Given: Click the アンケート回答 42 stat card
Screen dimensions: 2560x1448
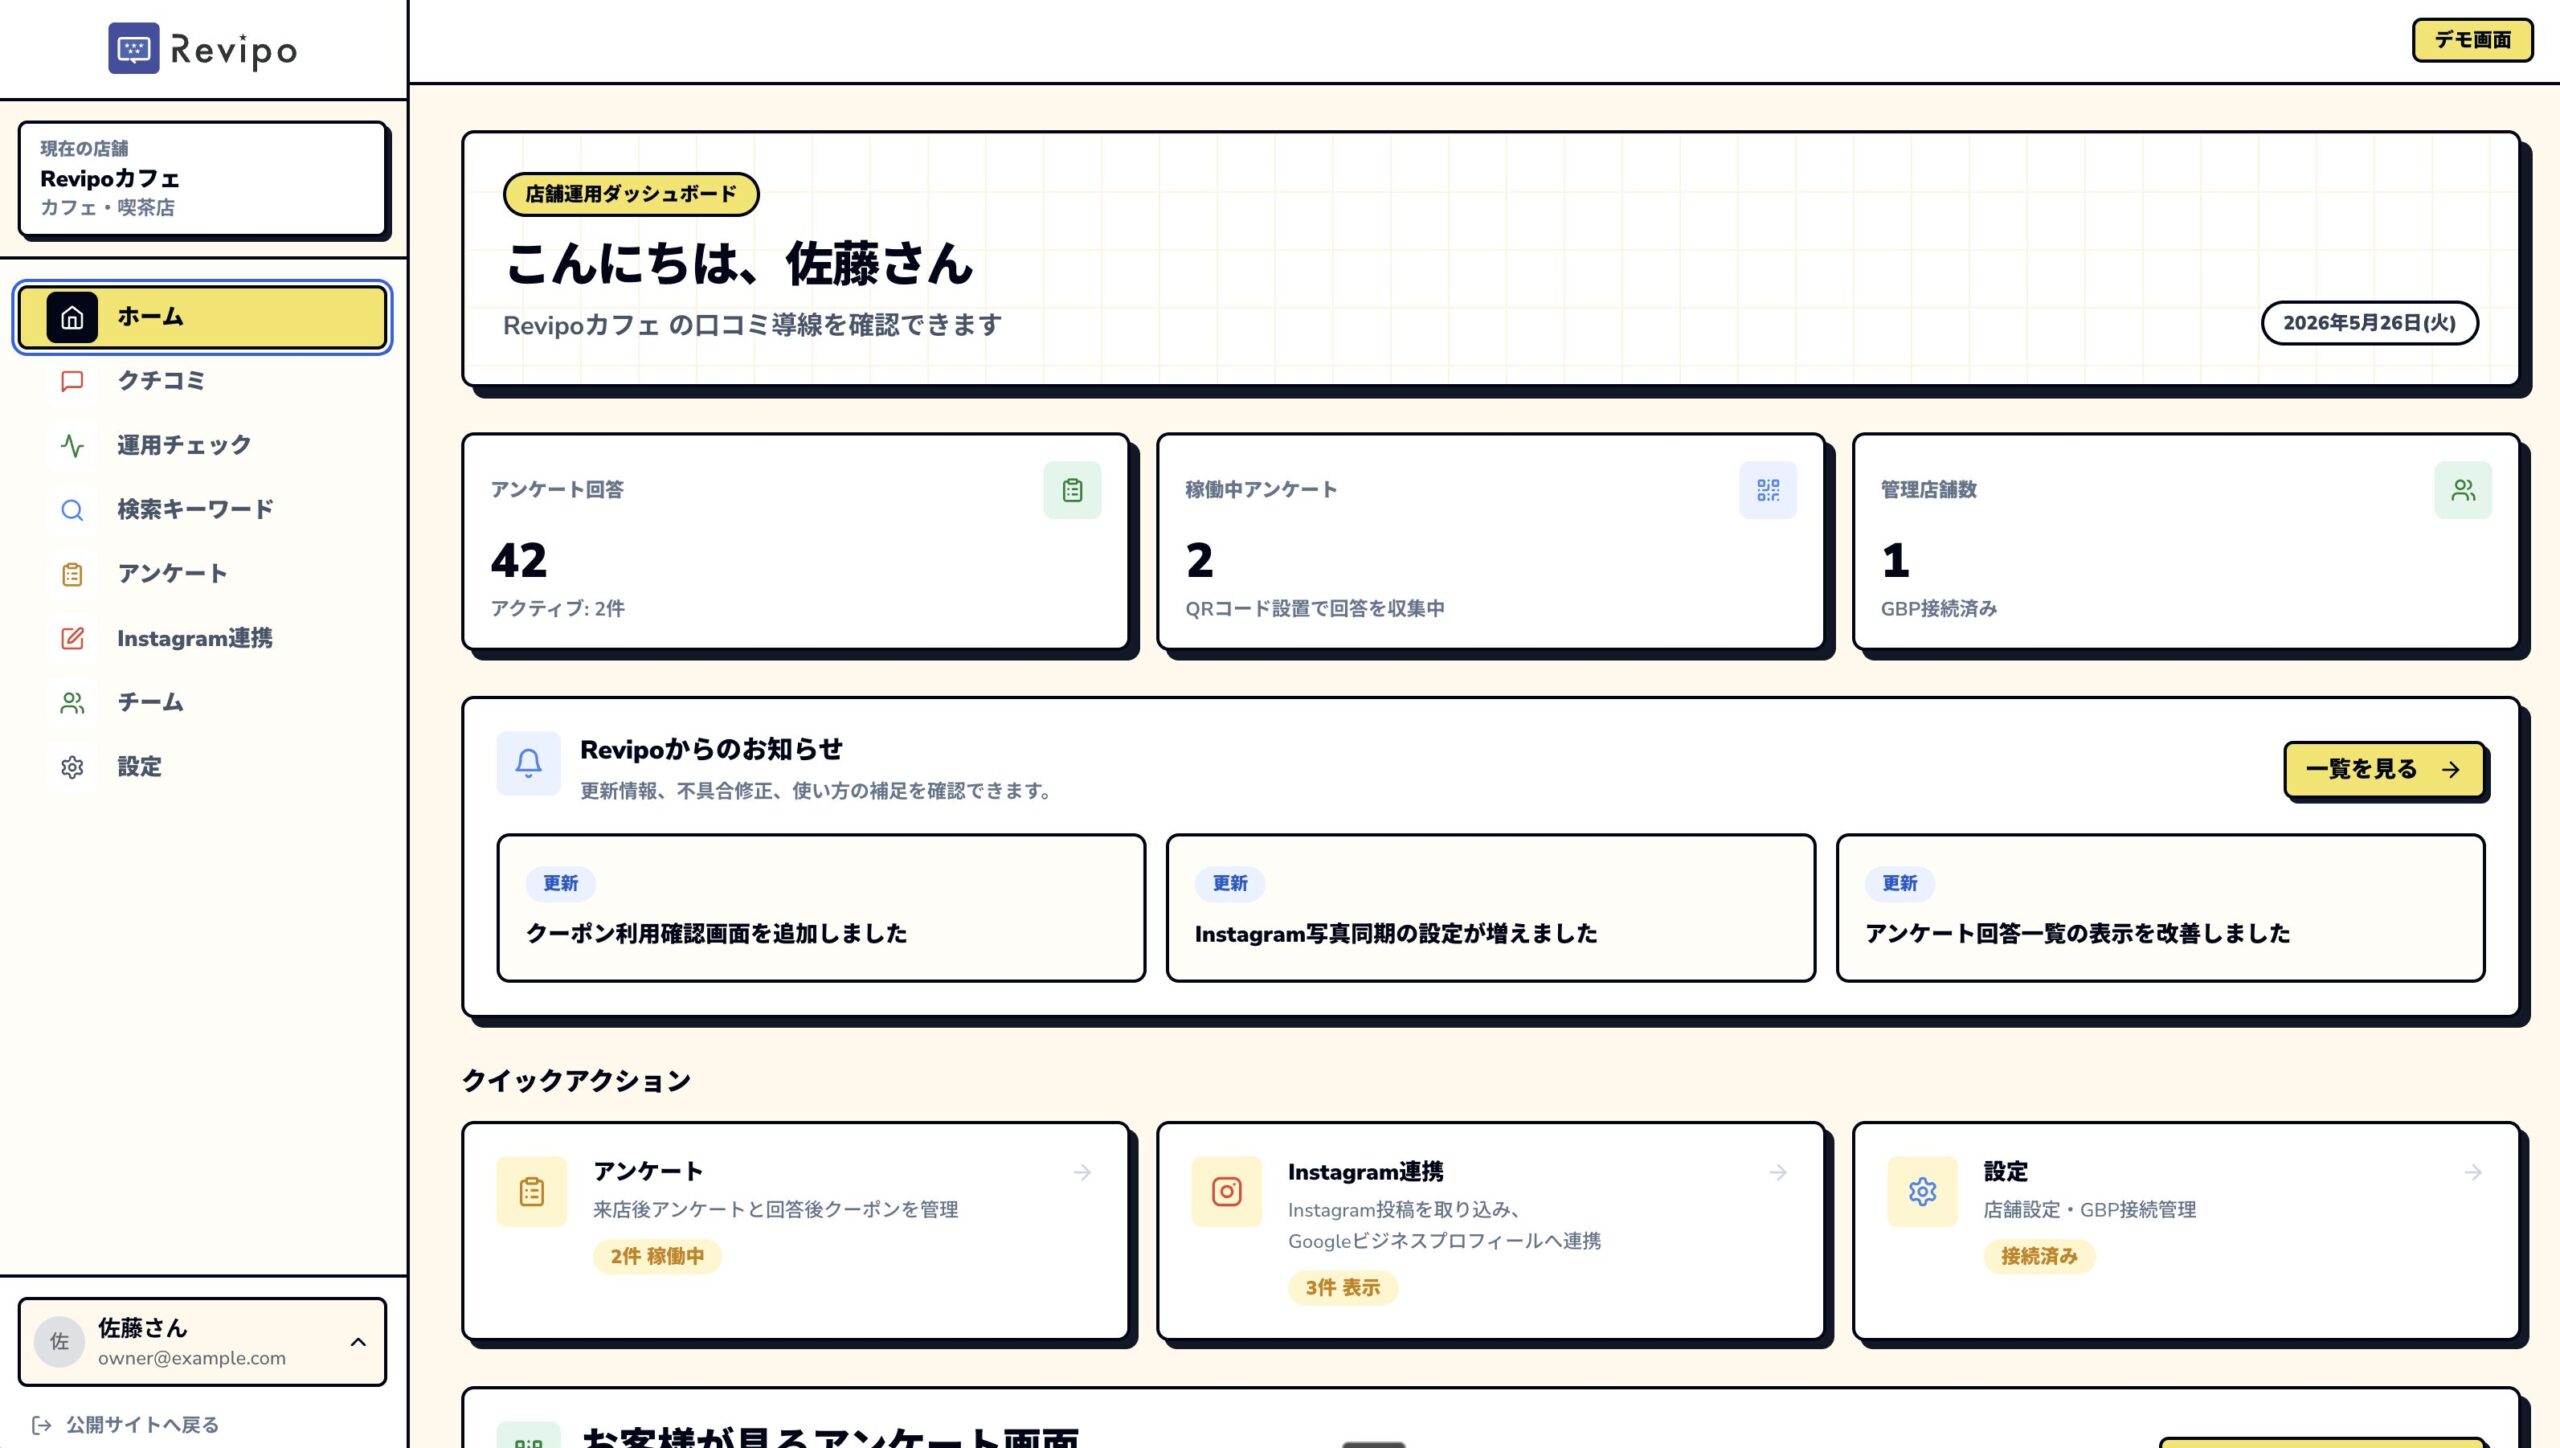Looking at the screenshot, I should coord(795,541).
